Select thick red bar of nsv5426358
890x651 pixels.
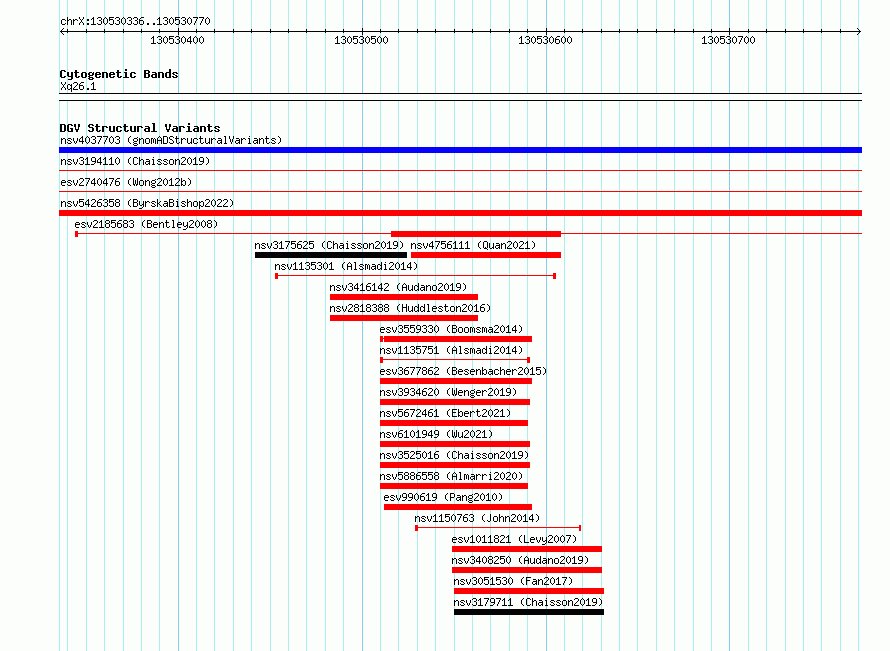(x=460, y=213)
